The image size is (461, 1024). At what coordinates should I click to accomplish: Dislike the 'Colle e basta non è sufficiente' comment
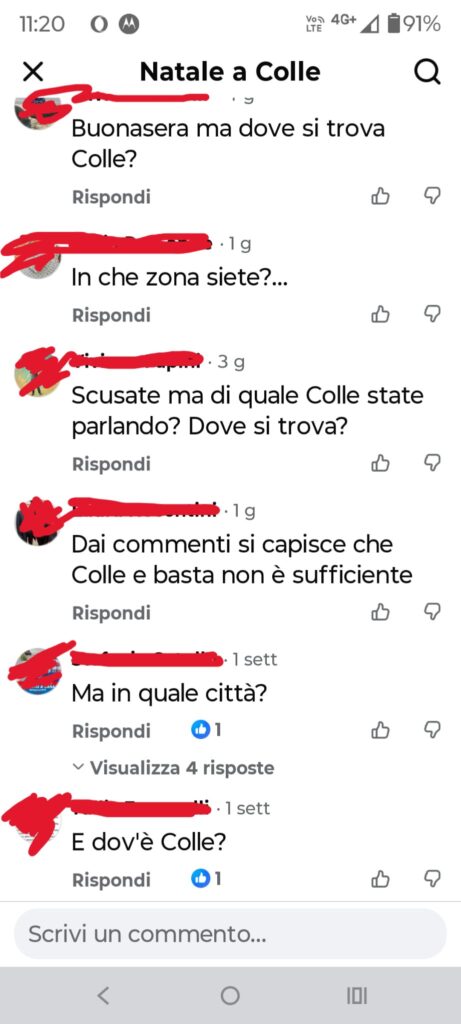[432, 612]
